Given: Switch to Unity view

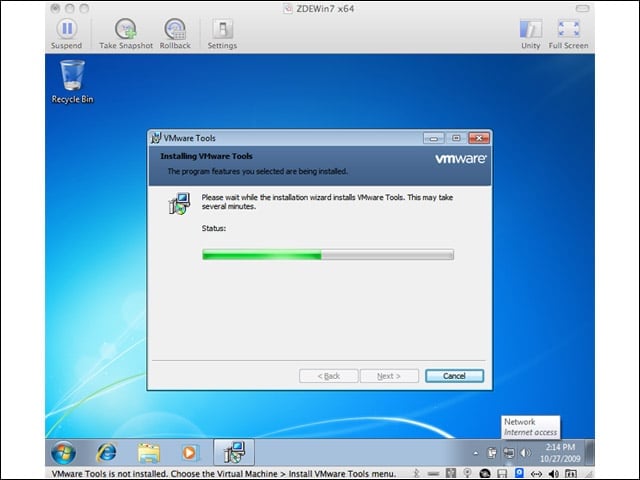Looking at the screenshot, I should coord(531,33).
